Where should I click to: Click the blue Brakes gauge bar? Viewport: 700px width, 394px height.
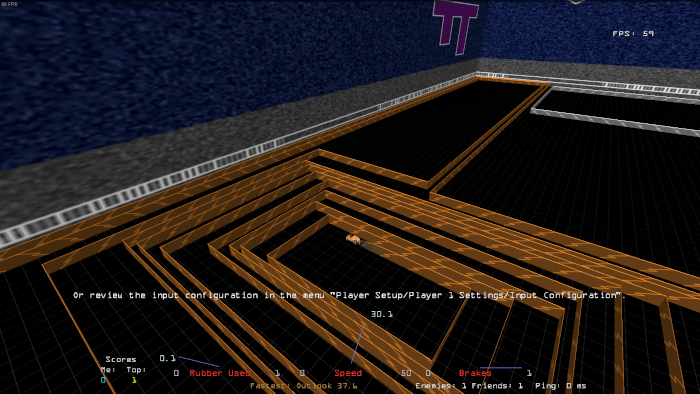point(500,368)
